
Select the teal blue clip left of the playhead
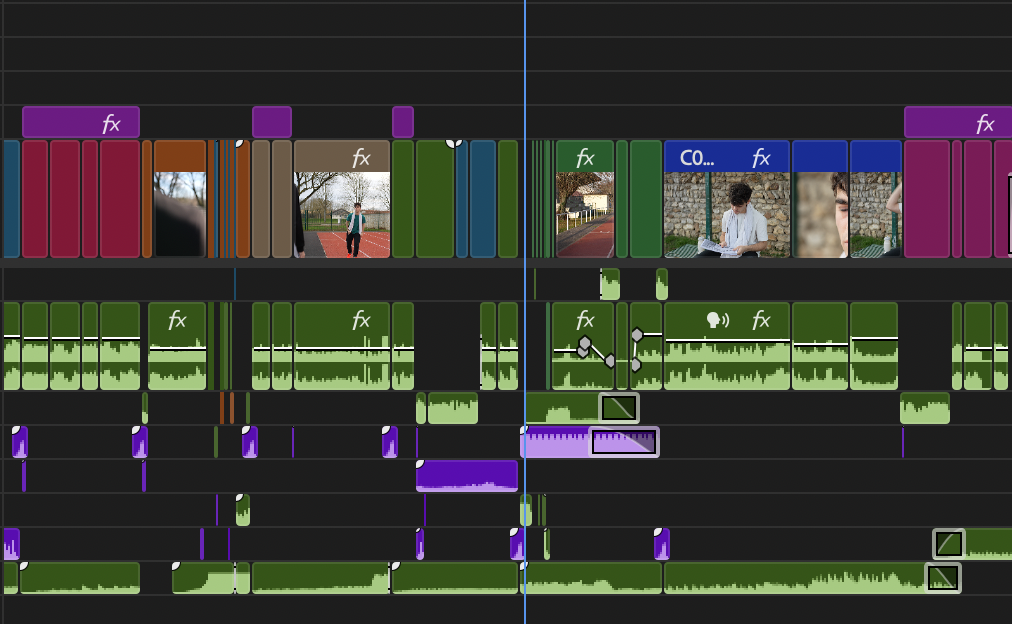click(483, 199)
